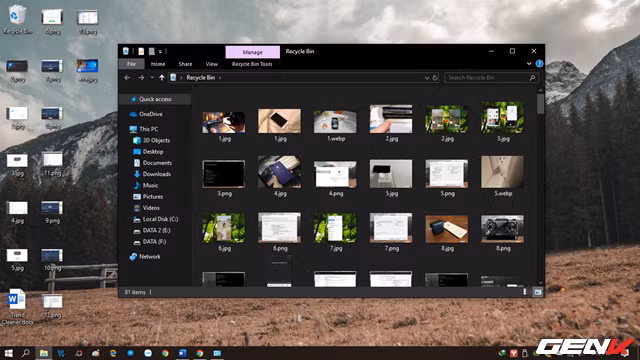
Task: Select the 8.png thumbnail
Action: tap(502, 233)
